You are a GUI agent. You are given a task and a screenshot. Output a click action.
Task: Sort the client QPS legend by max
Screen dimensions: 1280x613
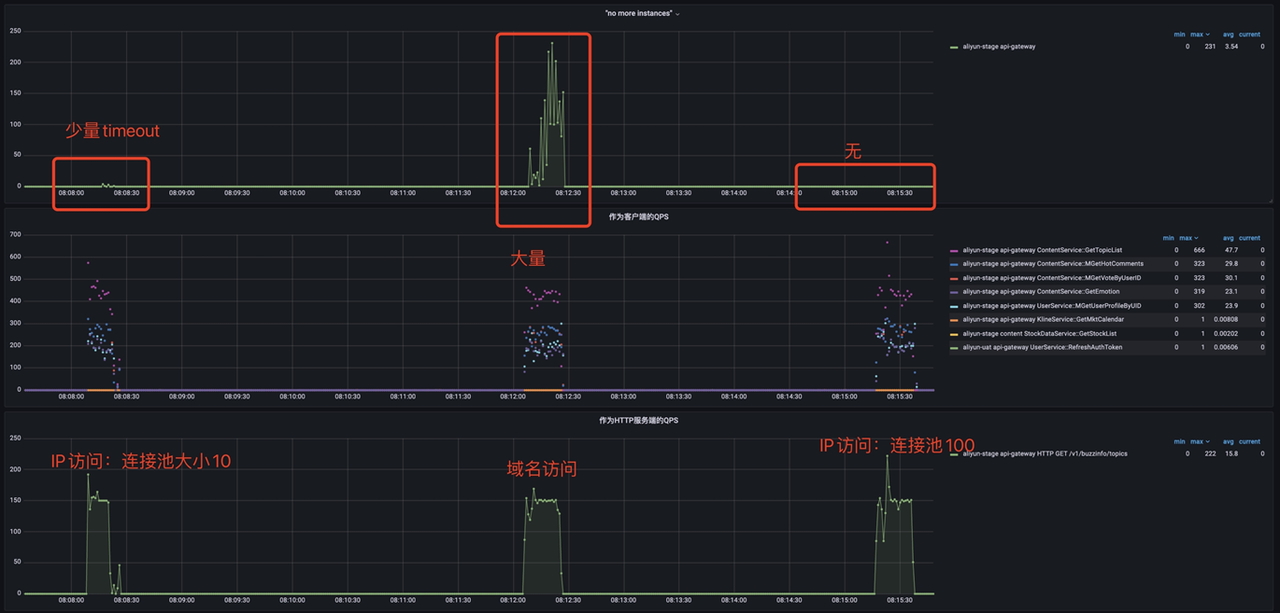pos(1186,238)
